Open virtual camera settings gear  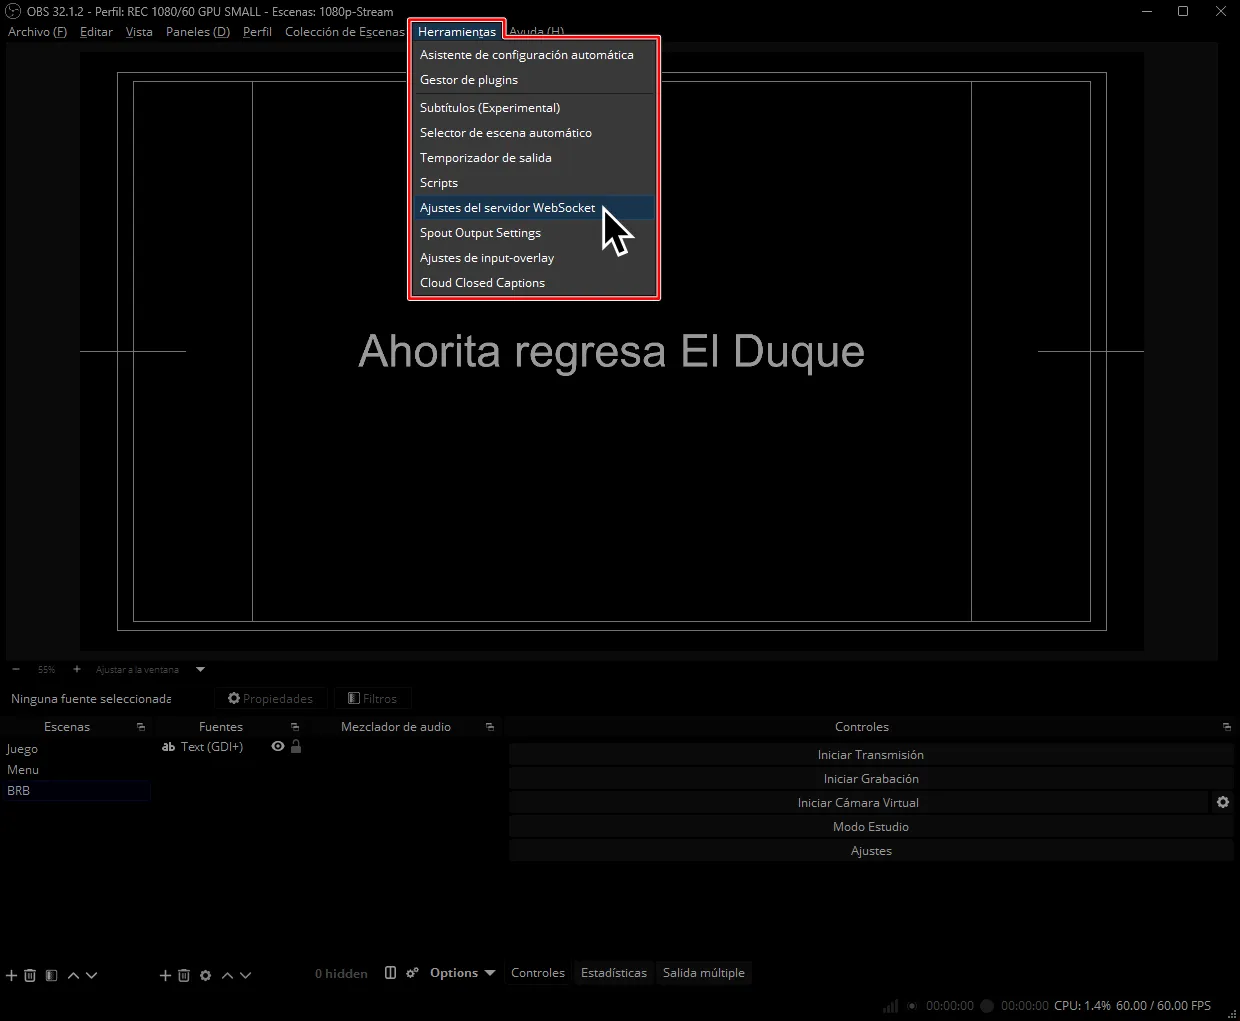tap(1222, 802)
